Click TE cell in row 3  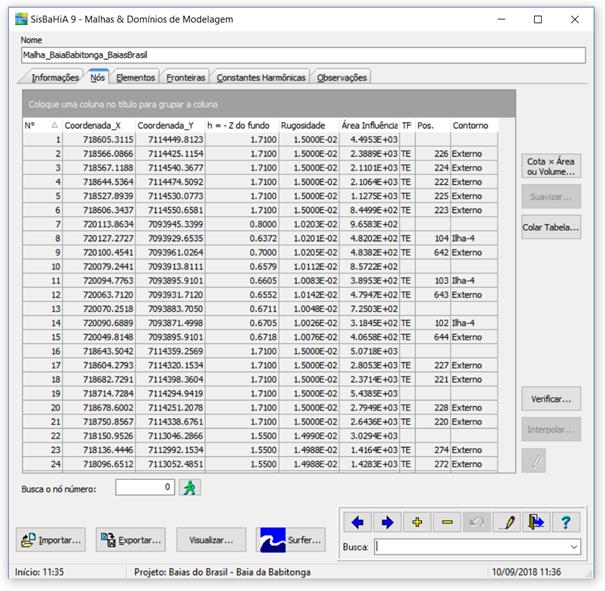point(407,168)
